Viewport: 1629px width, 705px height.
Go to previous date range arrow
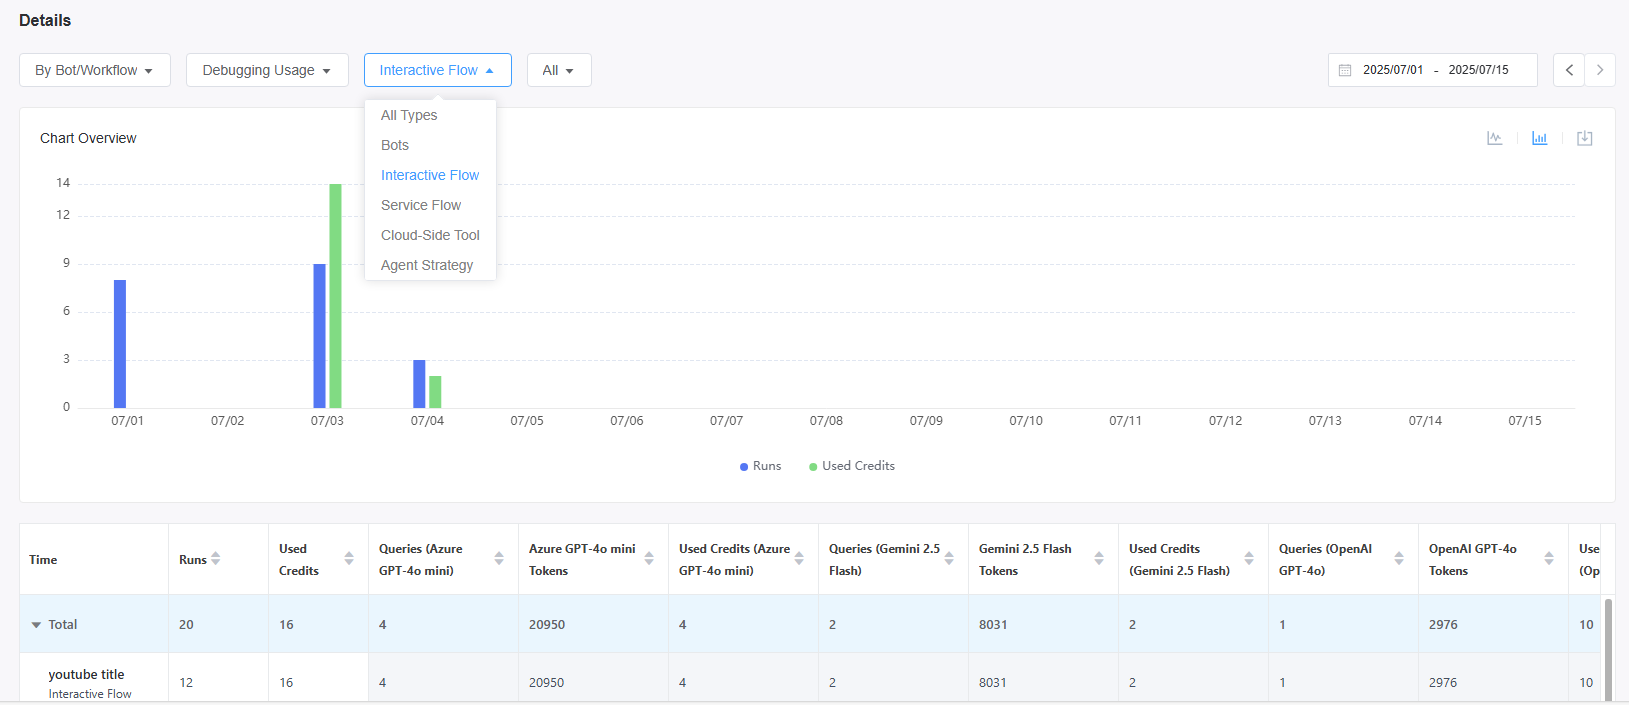[x=1569, y=70]
